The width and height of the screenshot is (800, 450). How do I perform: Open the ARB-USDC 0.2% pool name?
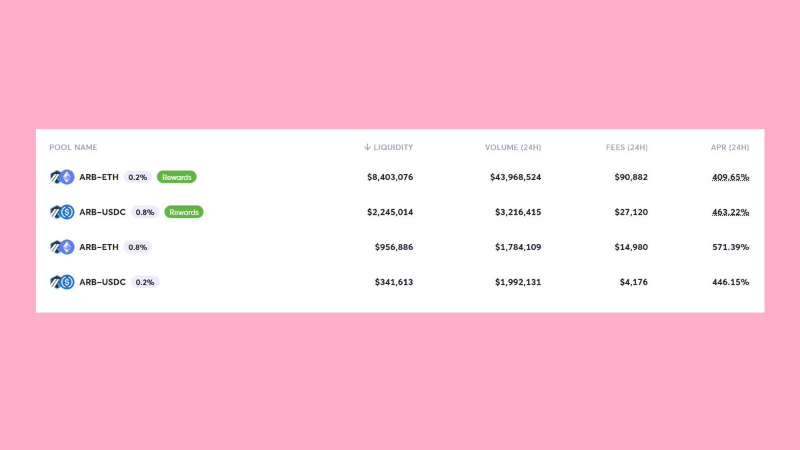point(102,282)
